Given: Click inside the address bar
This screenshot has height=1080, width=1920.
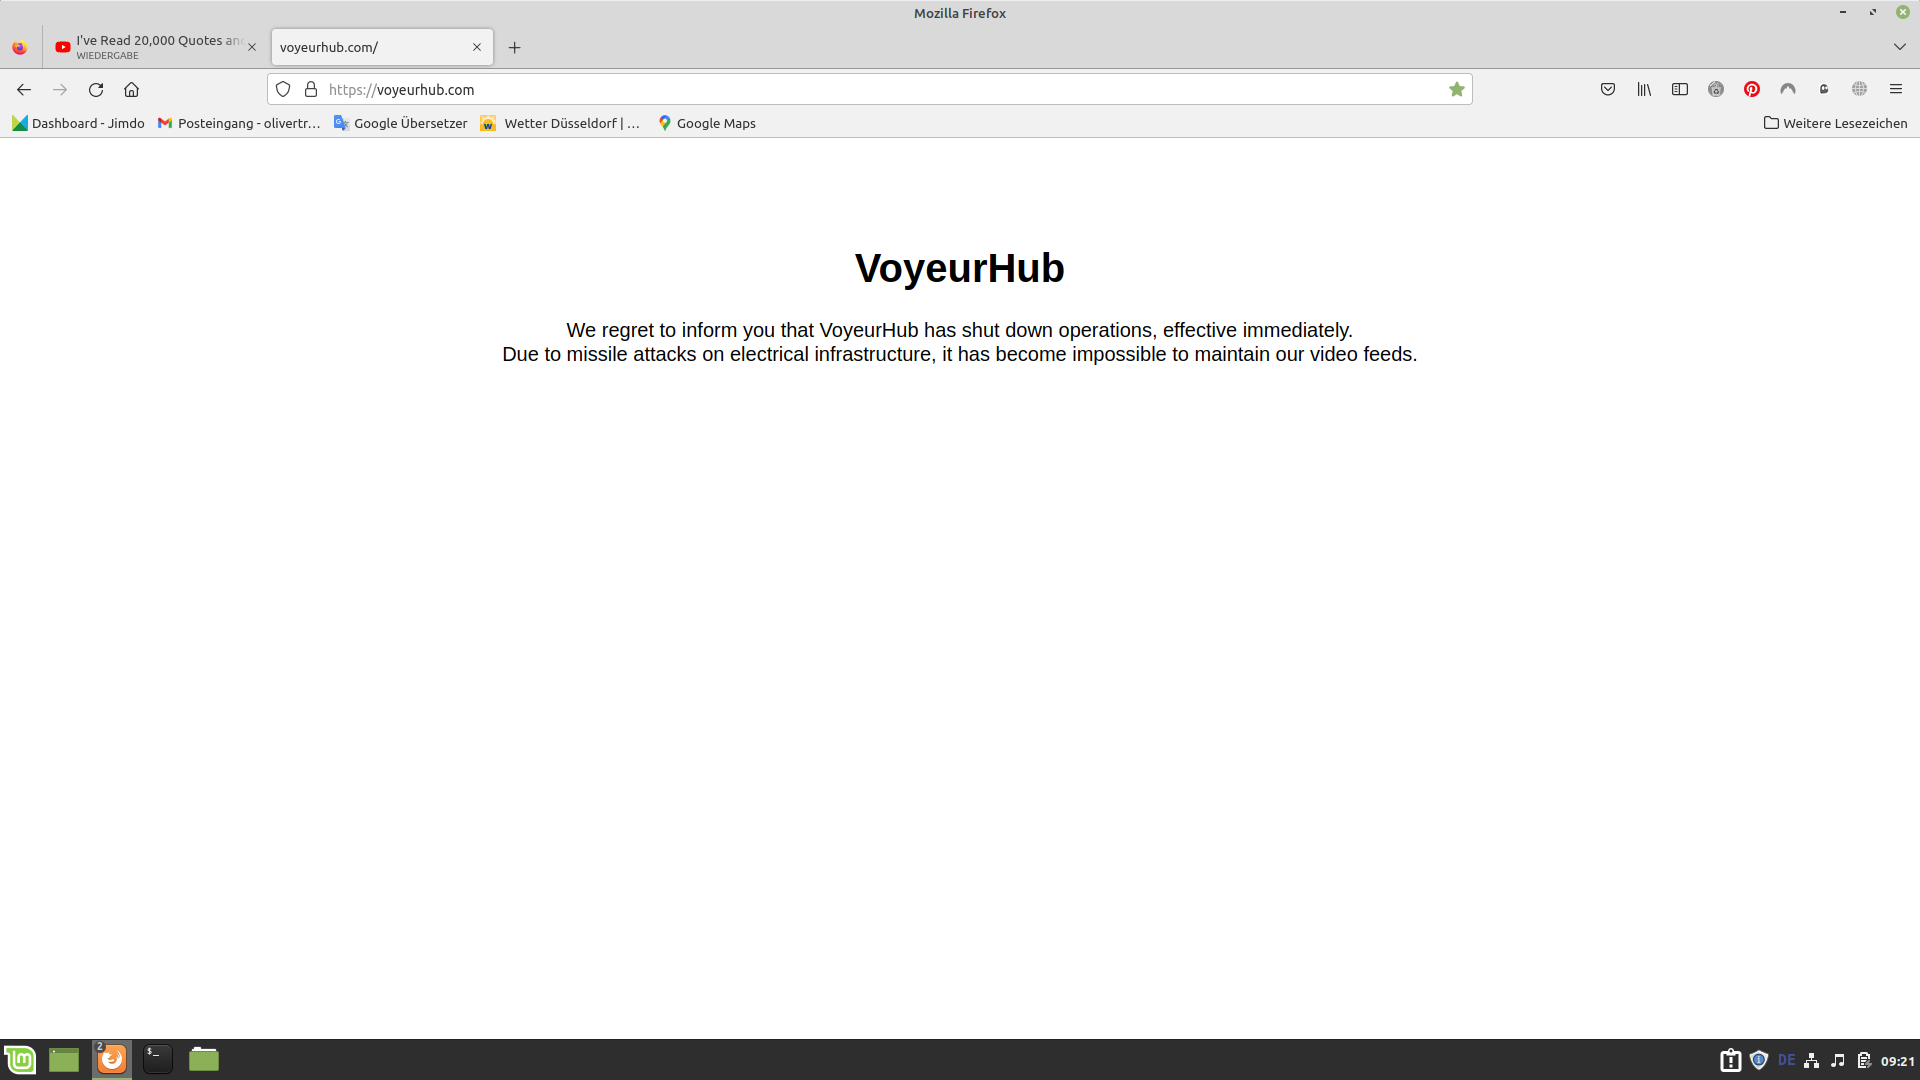Looking at the screenshot, I should [700, 89].
